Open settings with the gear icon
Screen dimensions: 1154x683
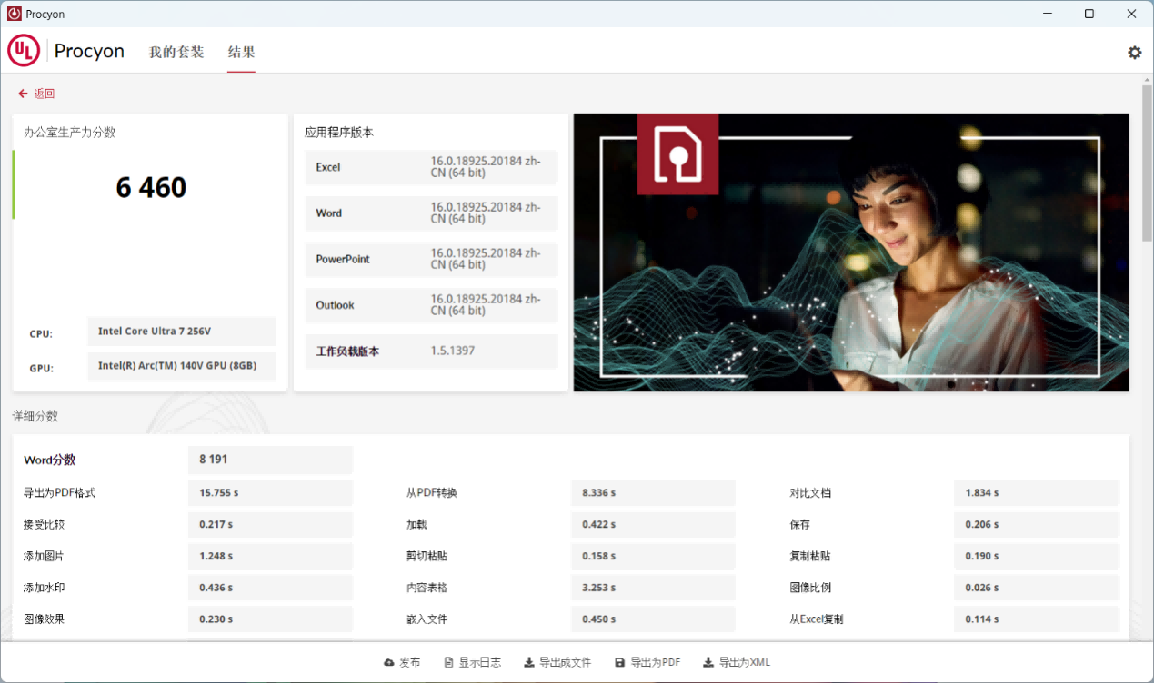[x=1134, y=52]
